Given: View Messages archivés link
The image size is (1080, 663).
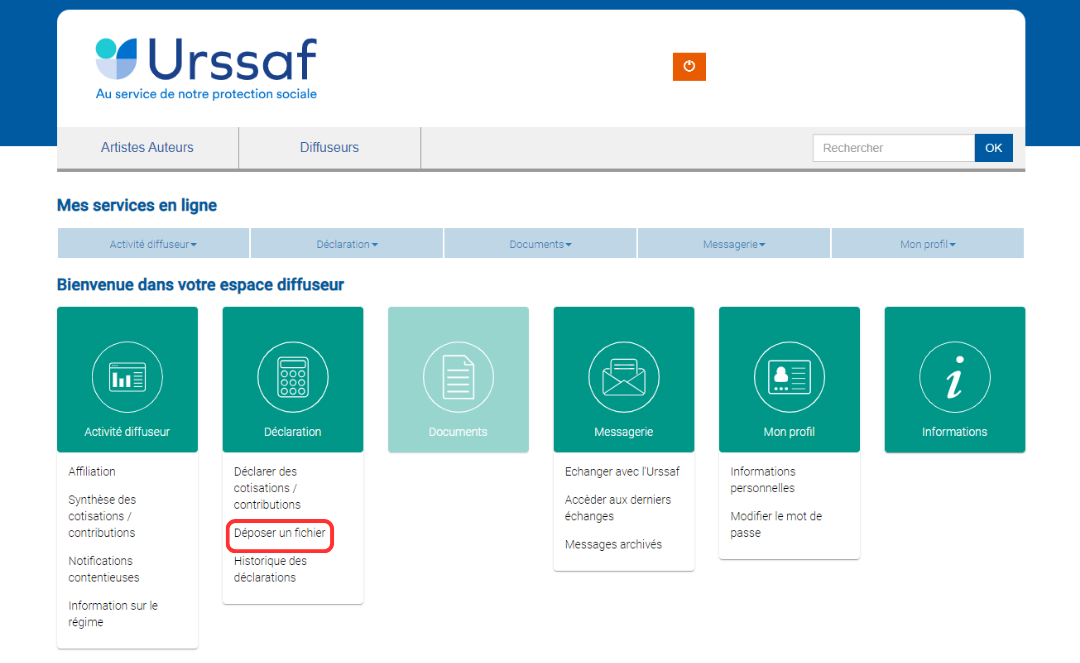Looking at the screenshot, I should pyautogui.click(x=613, y=545).
